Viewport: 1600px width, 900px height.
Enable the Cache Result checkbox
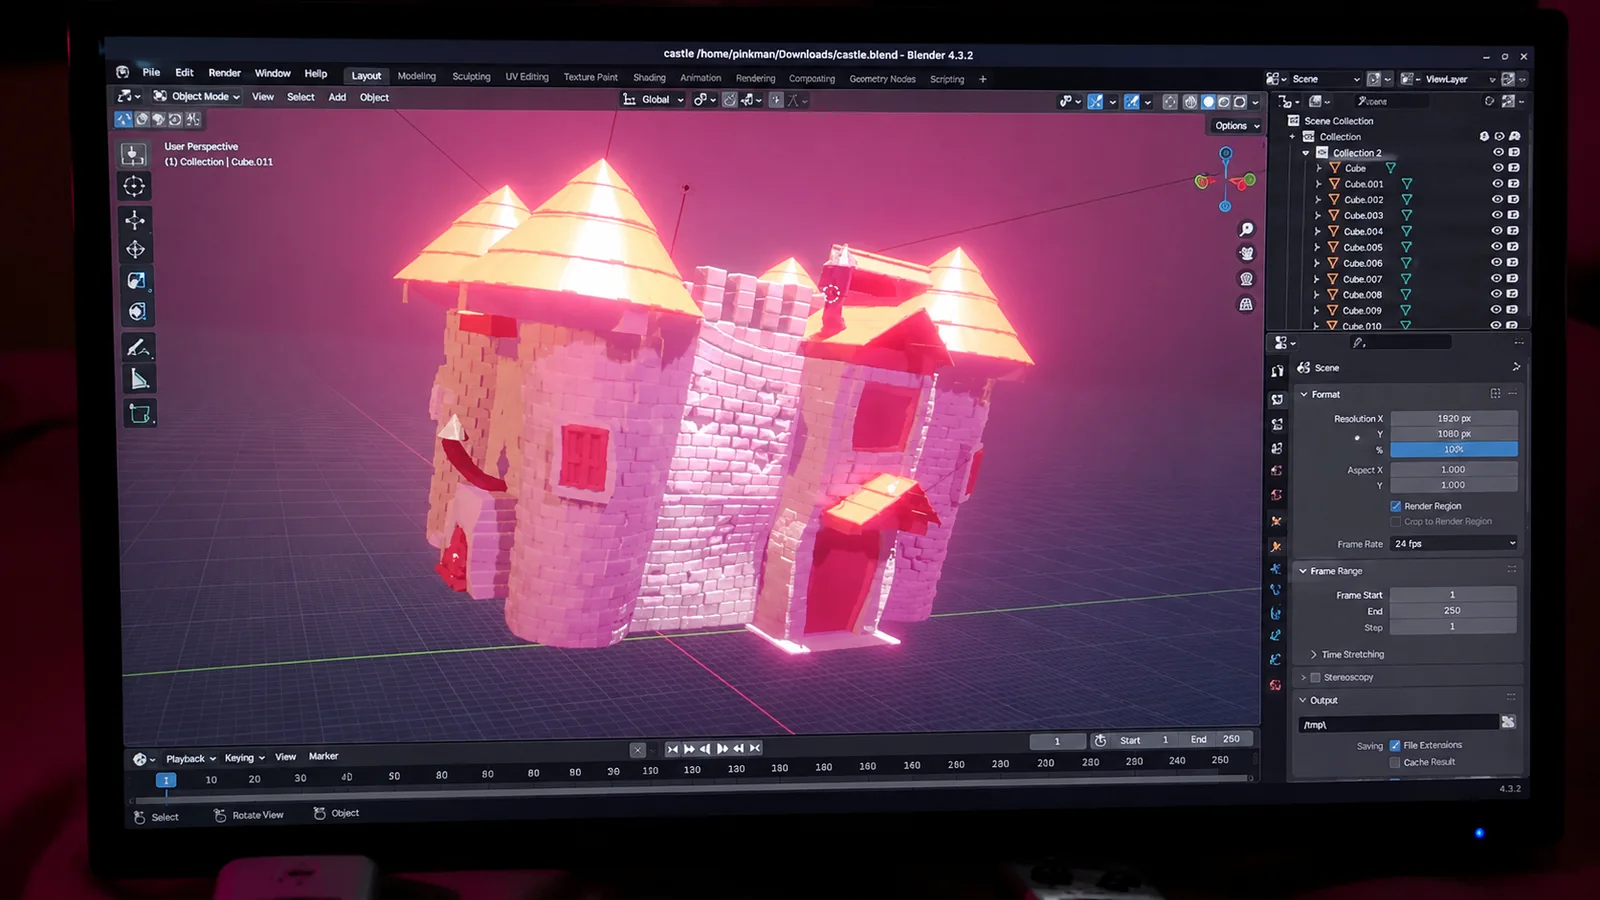click(1395, 762)
